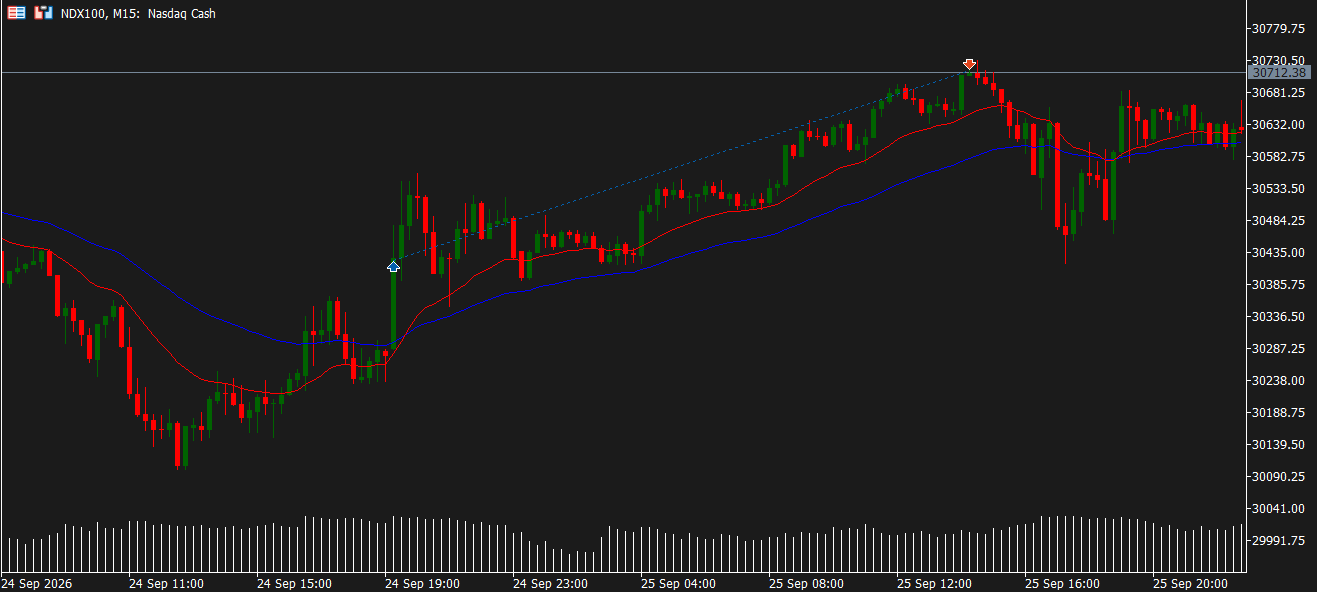This screenshot has height=592, width=1317.
Task: Click the 30139.50 price scale label
Action: click(x=1278, y=444)
